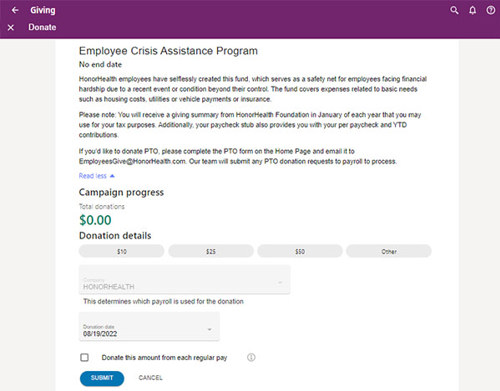The width and height of the screenshot is (500, 391).
Task: Pick the $50 donation amount
Action: 300,251
